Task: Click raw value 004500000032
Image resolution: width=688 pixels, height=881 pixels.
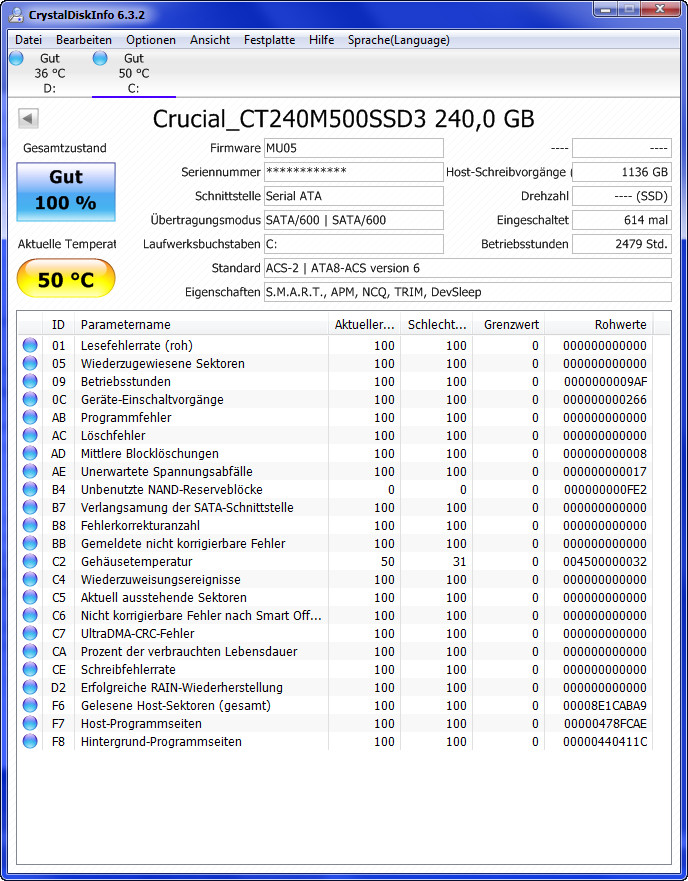Action: 605,561
